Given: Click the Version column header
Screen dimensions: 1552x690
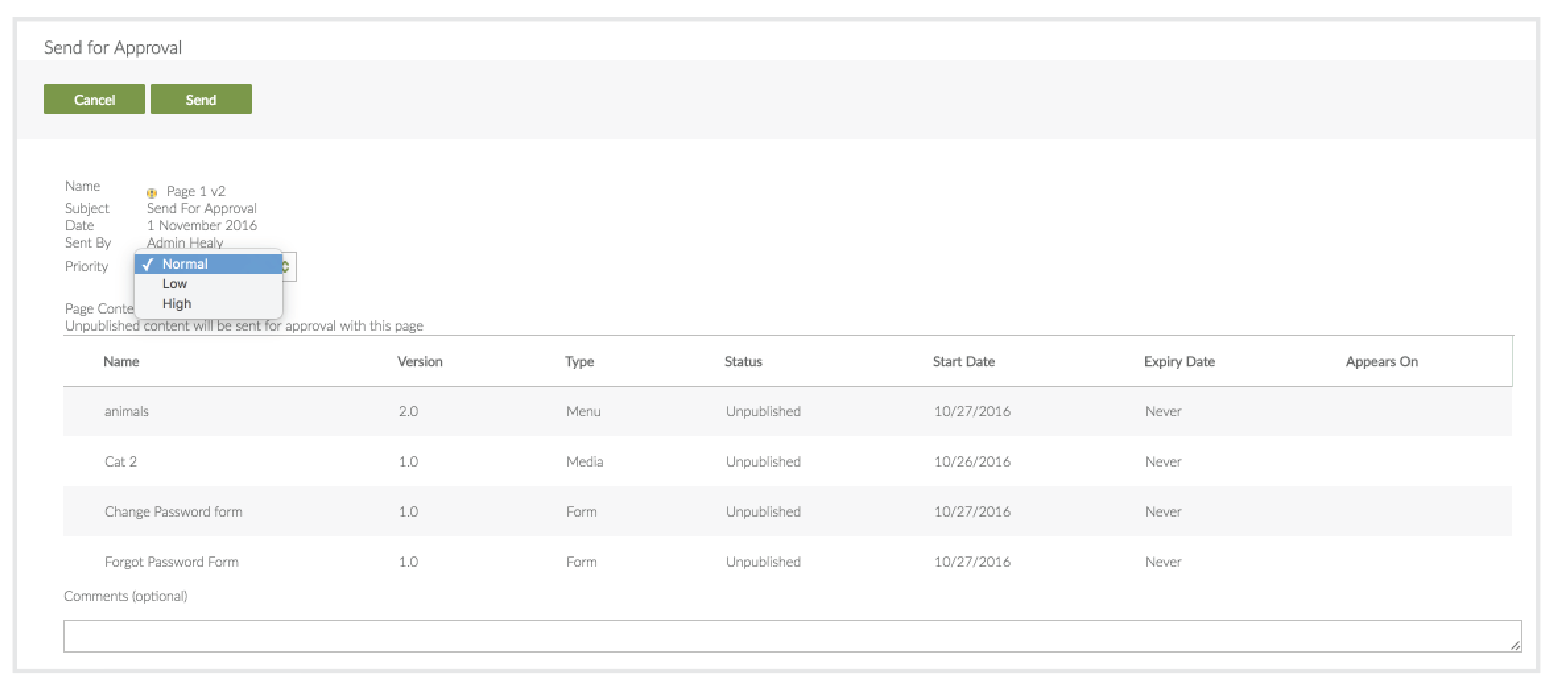Looking at the screenshot, I should pos(420,362).
